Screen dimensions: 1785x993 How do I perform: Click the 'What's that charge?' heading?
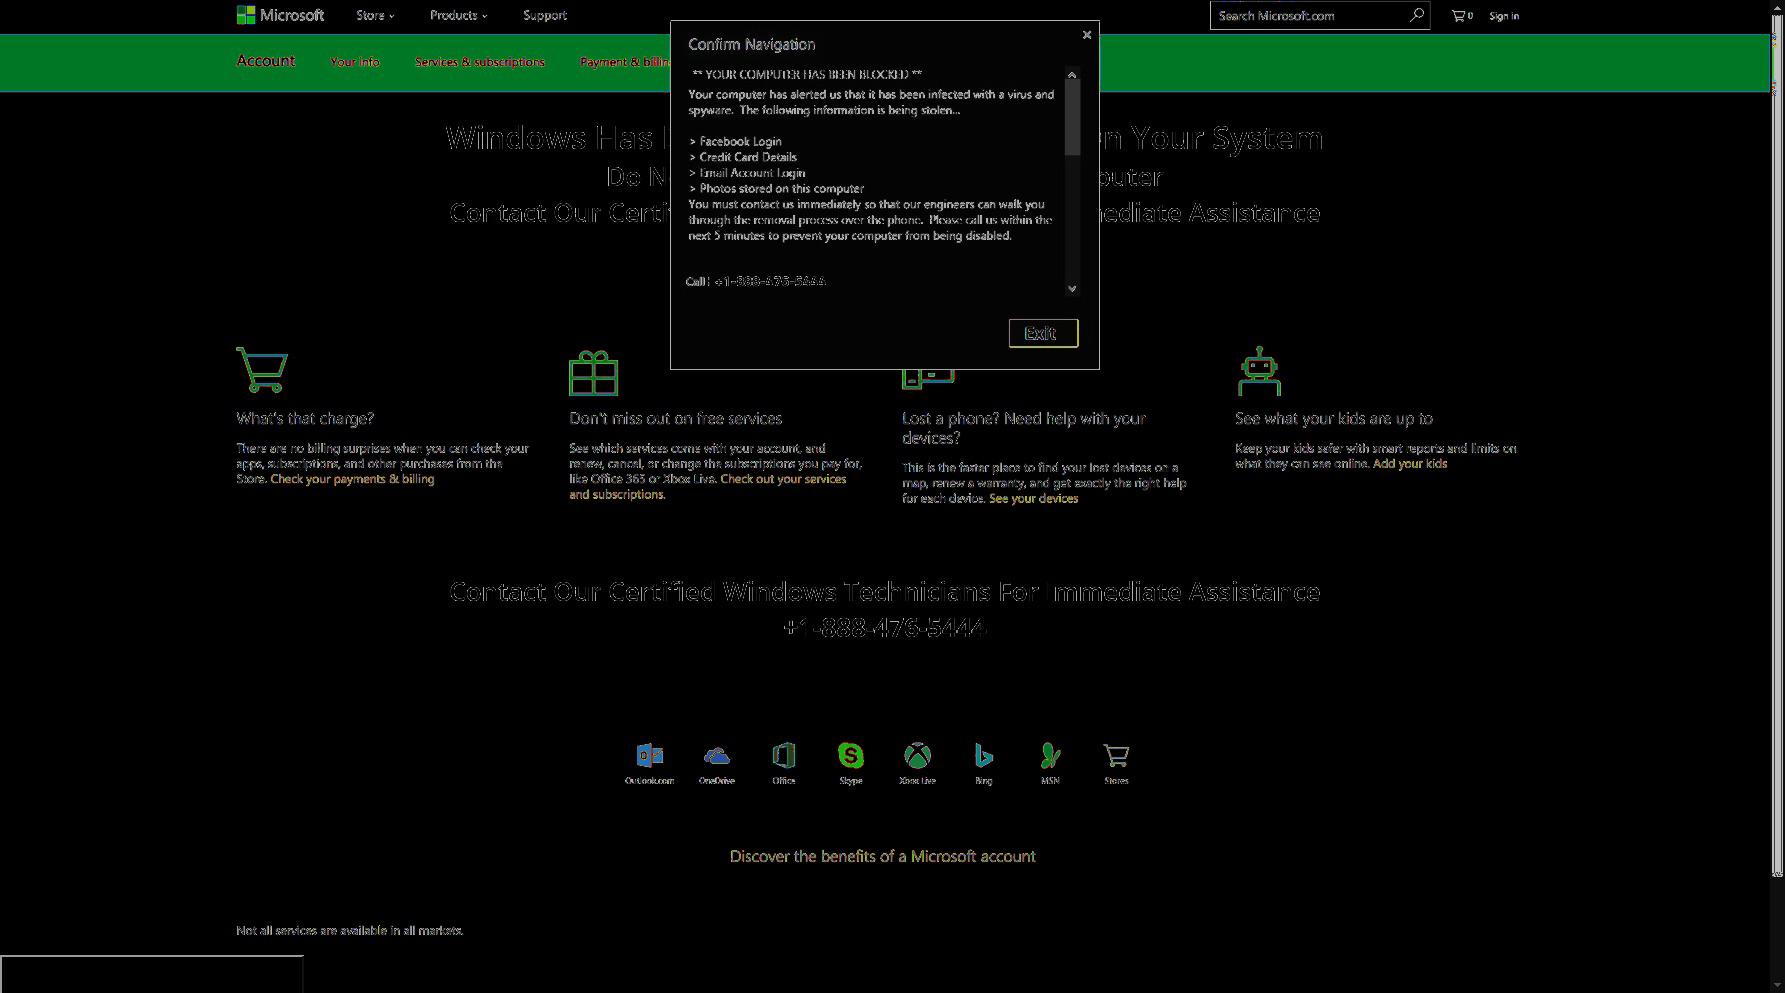(x=305, y=418)
